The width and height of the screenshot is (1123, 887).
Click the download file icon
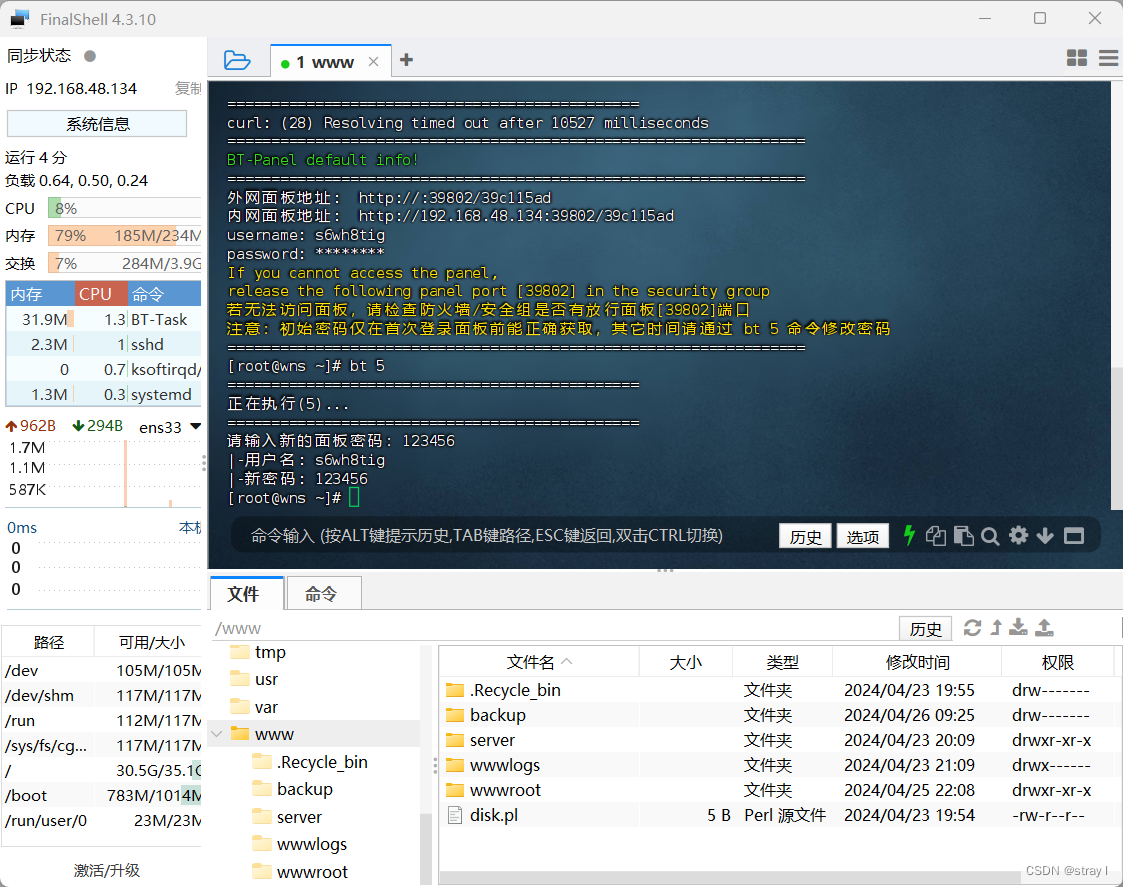(1018, 628)
